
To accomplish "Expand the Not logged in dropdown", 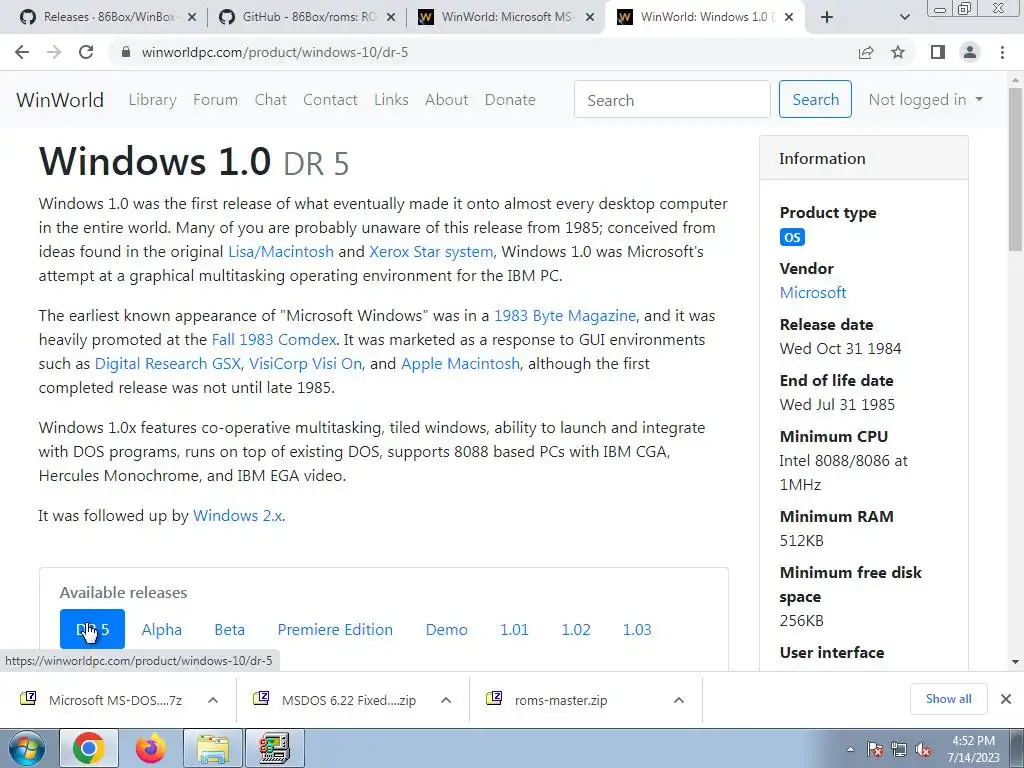I will click(x=925, y=100).
